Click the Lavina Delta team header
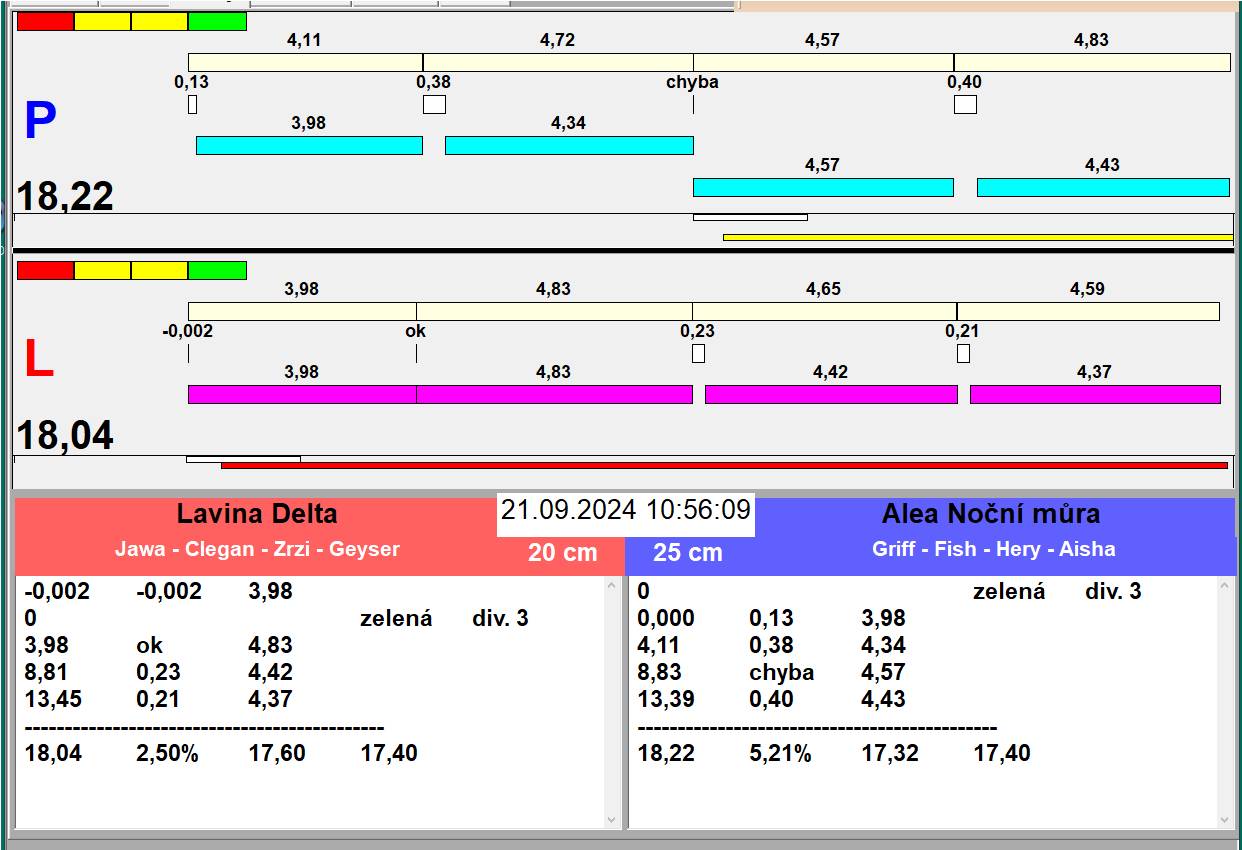Viewport: 1242px width, 850px height. [x=257, y=514]
